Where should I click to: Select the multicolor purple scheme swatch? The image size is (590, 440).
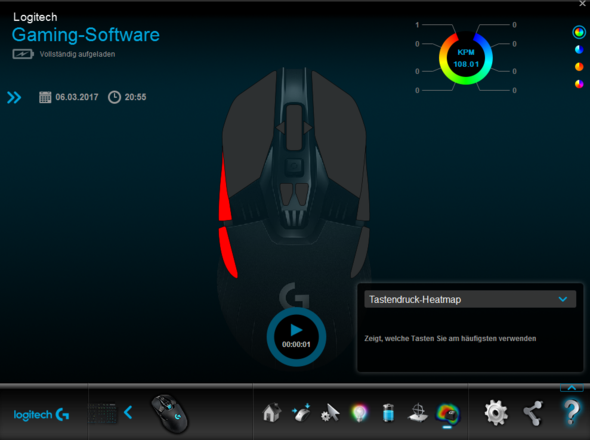579,84
